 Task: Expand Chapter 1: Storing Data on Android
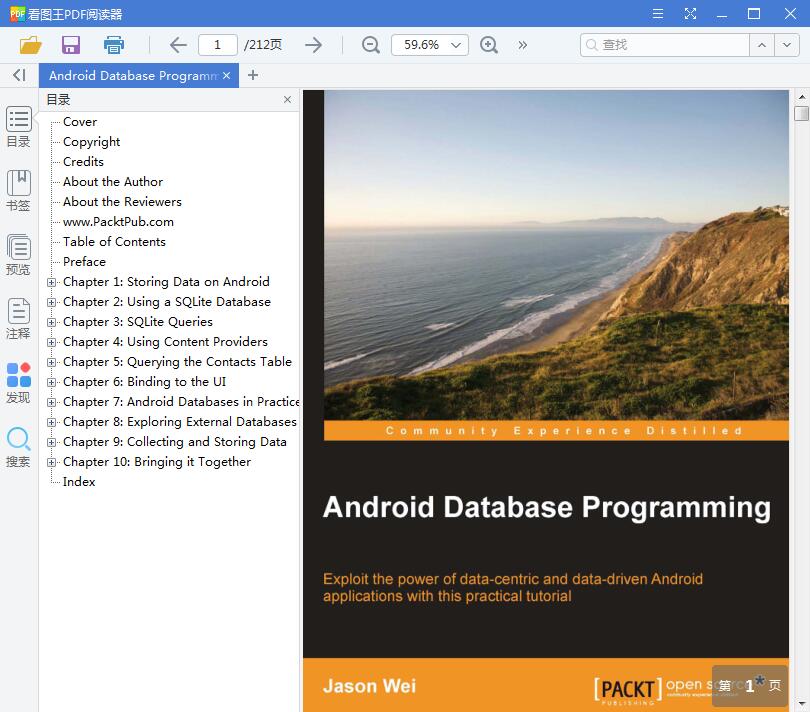(51, 282)
